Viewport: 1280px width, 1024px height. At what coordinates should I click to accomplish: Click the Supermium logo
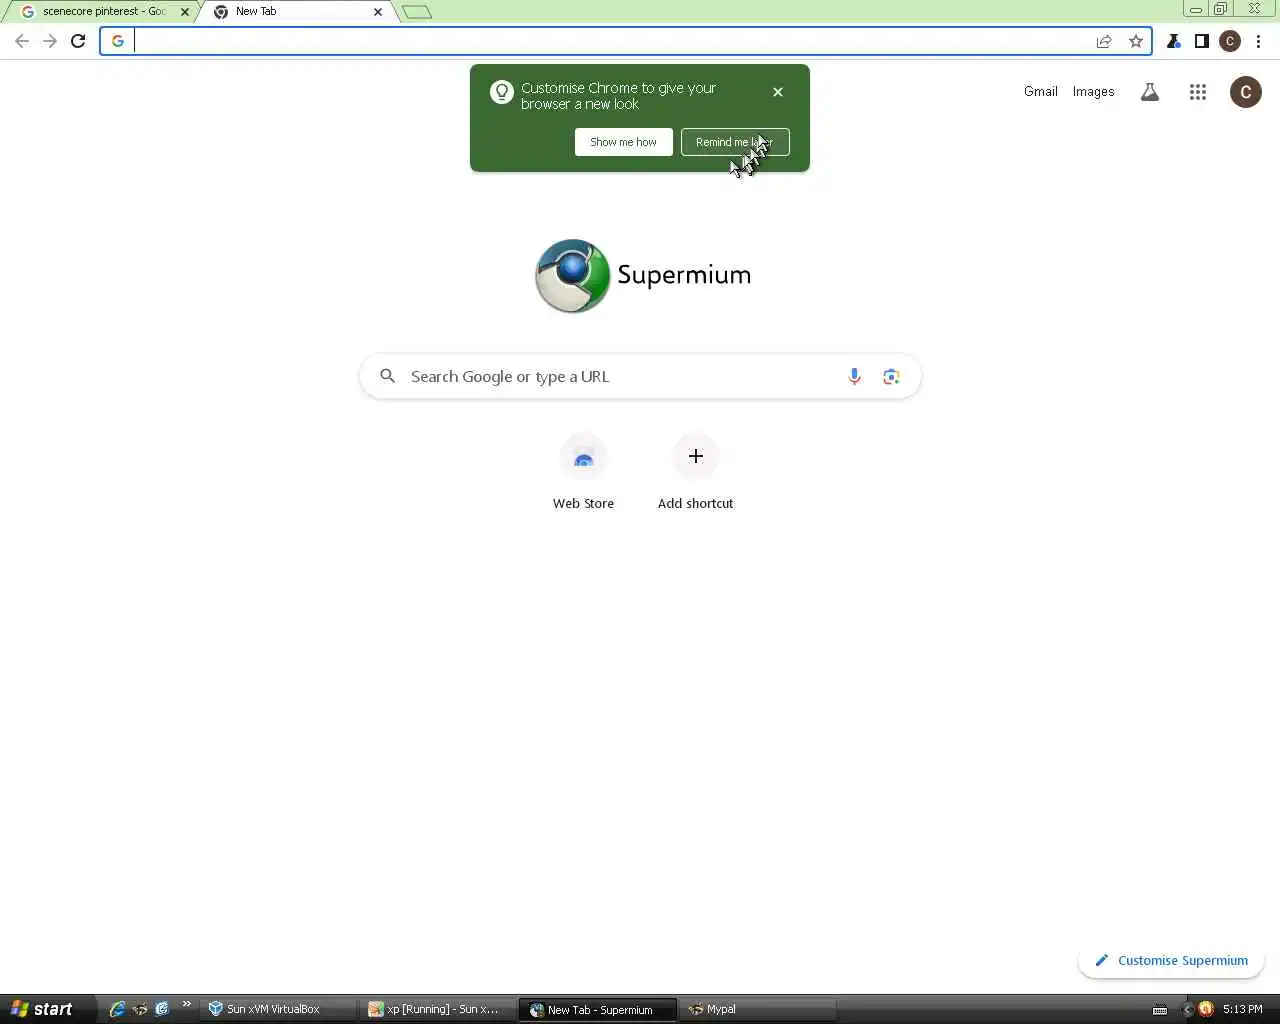(643, 276)
